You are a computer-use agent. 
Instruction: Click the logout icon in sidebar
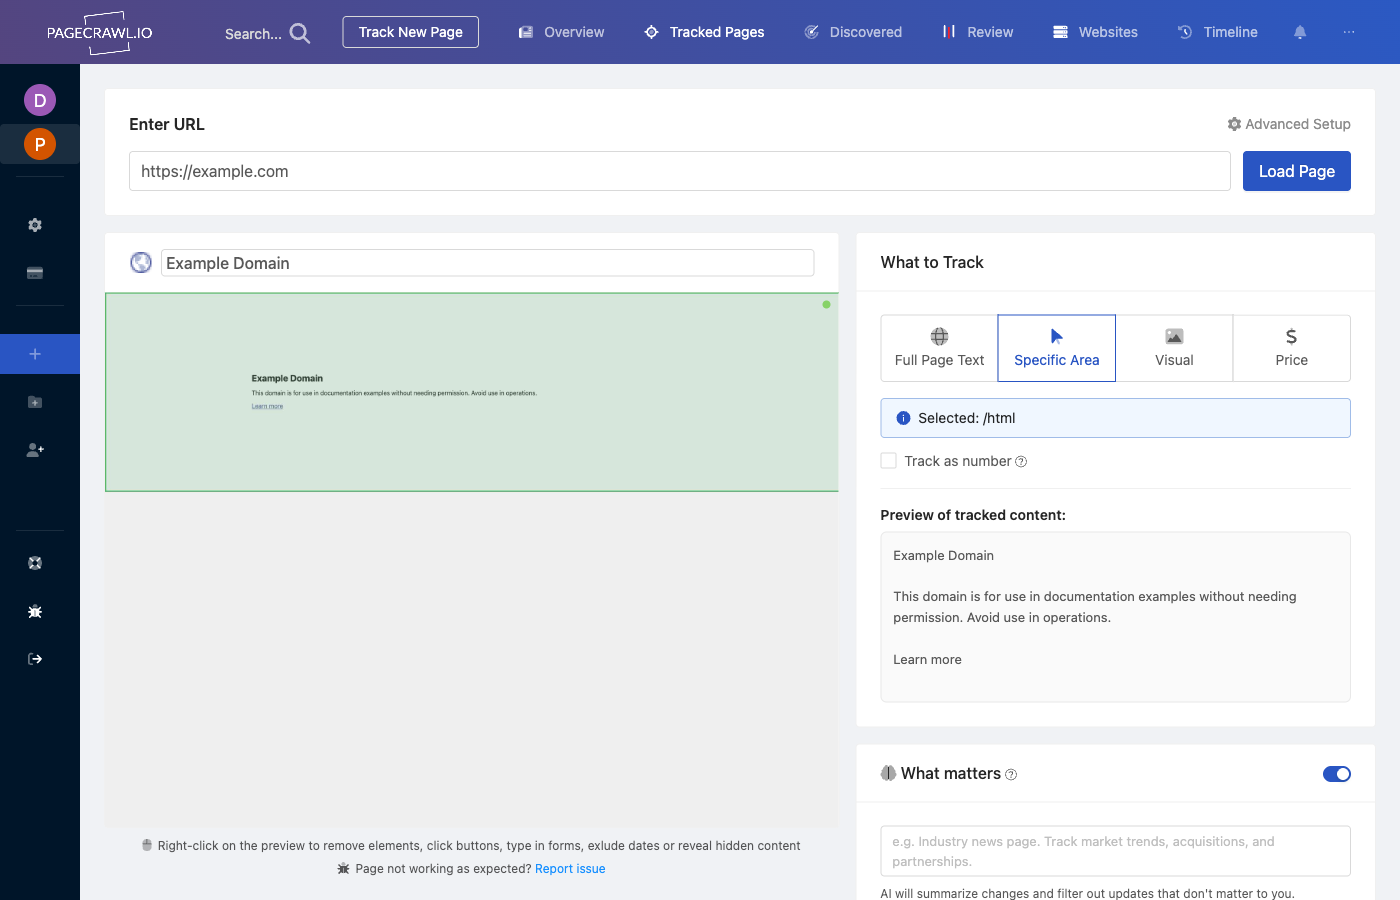pos(35,659)
